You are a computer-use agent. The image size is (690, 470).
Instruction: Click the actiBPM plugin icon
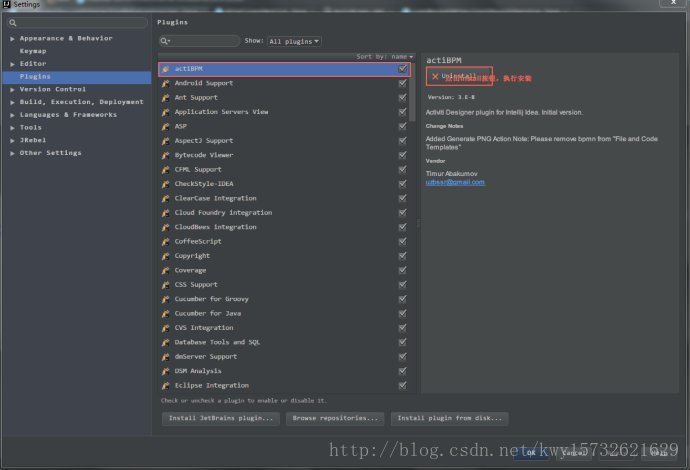coord(165,69)
